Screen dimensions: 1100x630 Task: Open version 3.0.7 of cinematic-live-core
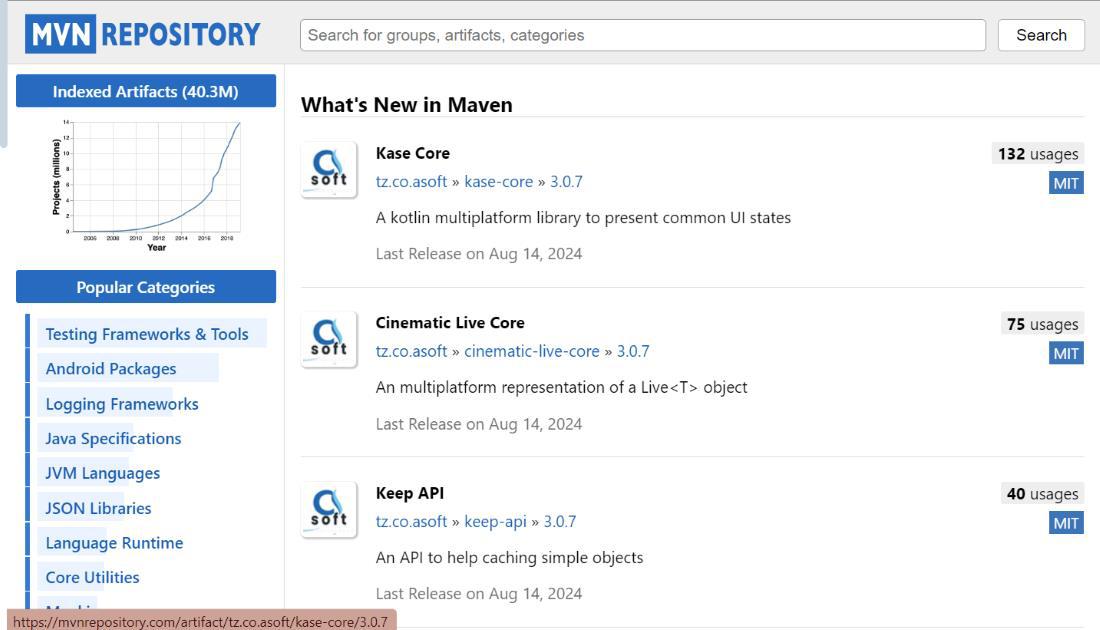(633, 351)
